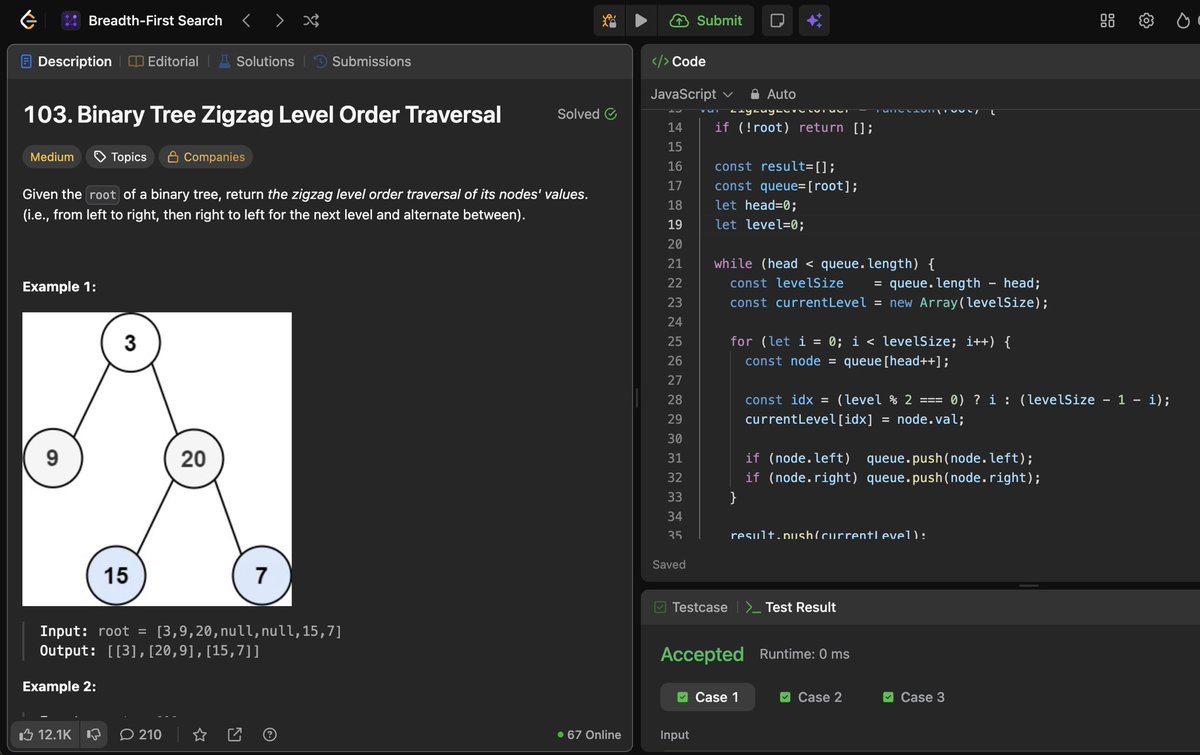1200x755 pixels.
Task: Open the notes sticky icon
Action: pos(777,20)
